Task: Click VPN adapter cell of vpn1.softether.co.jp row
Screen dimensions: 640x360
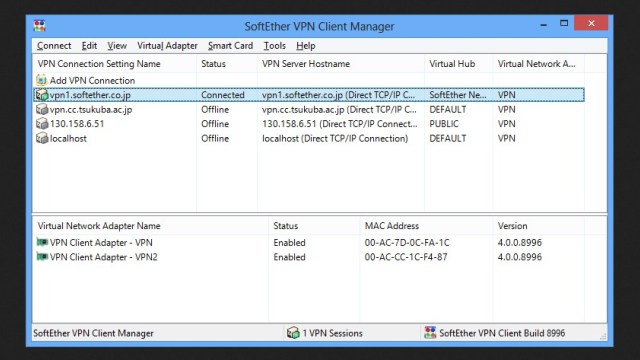Action: [x=507, y=95]
